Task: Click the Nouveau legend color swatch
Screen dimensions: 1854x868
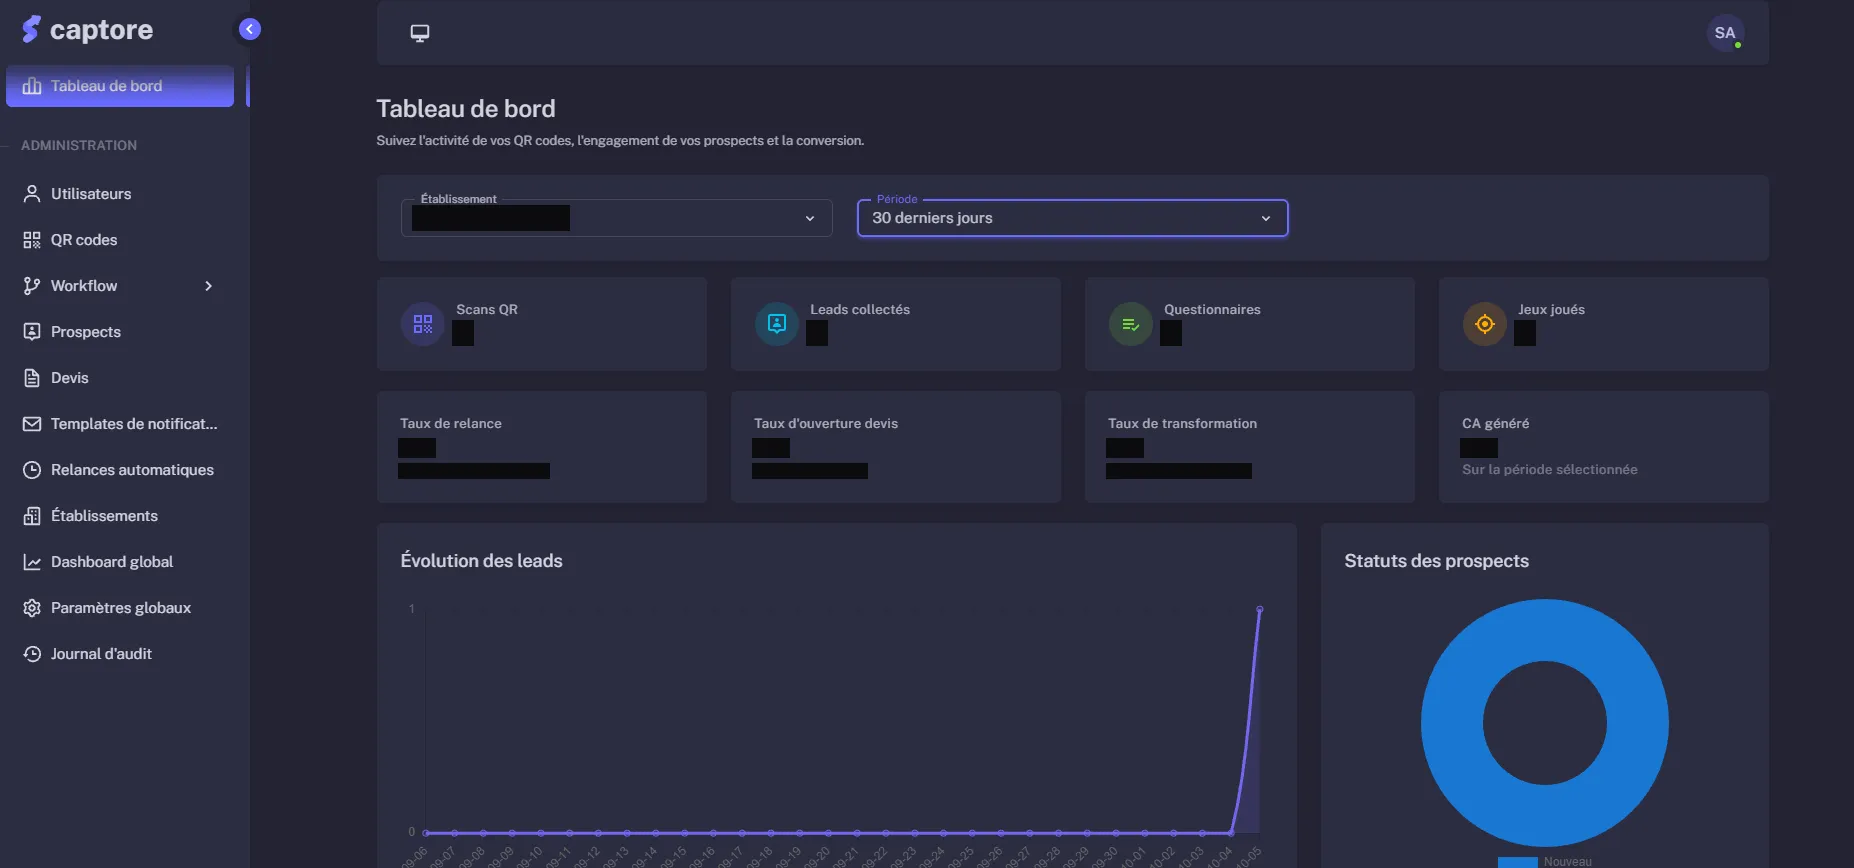Action: click(x=1517, y=862)
